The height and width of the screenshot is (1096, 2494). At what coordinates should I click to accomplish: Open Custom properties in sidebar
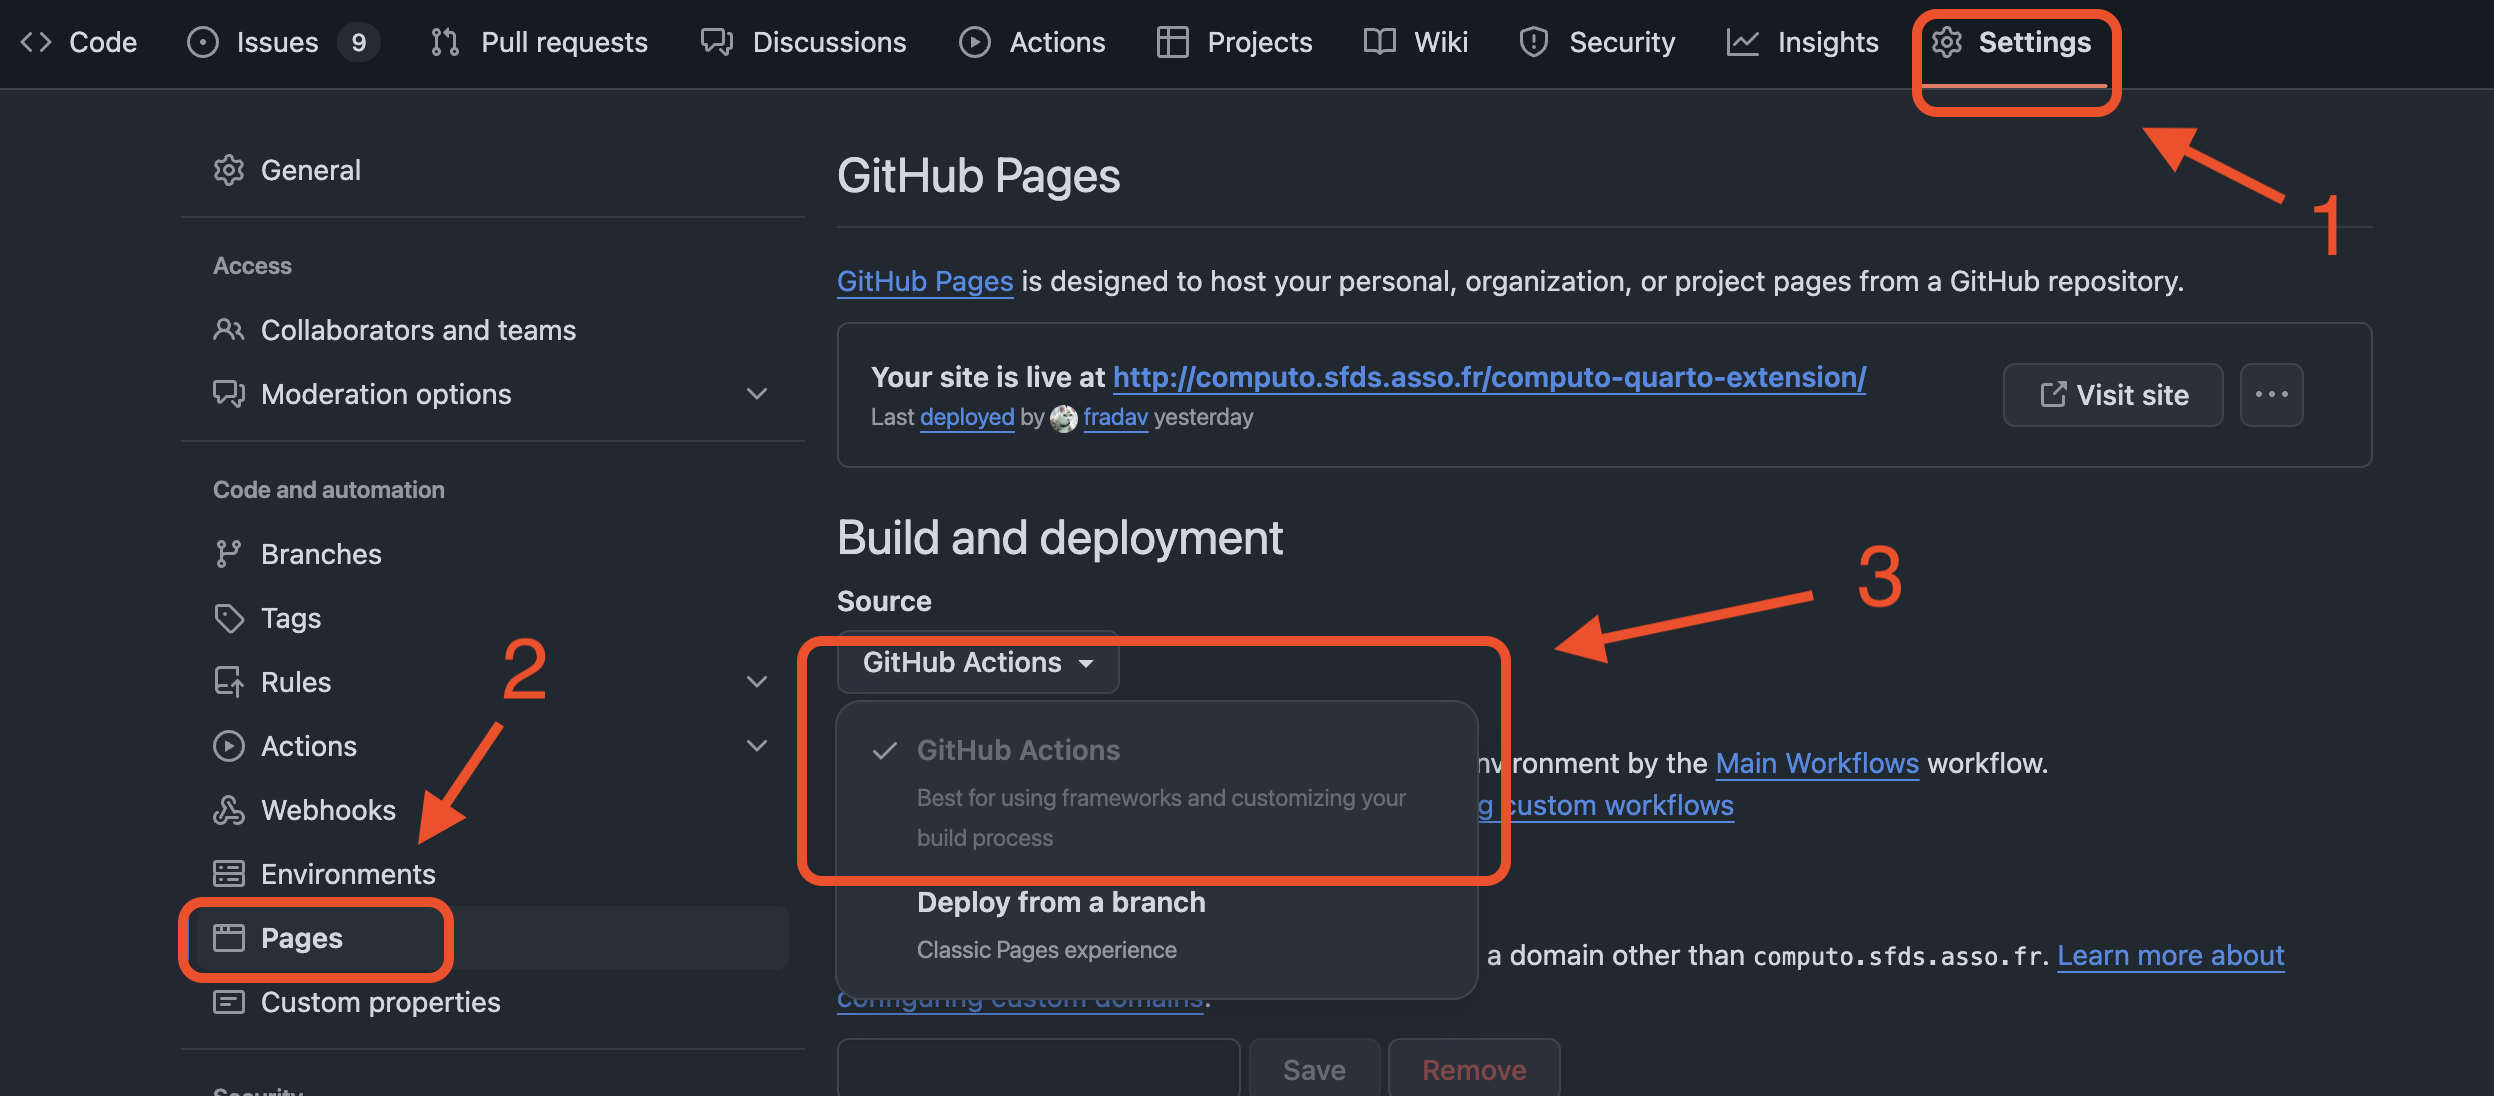click(493, 1002)
